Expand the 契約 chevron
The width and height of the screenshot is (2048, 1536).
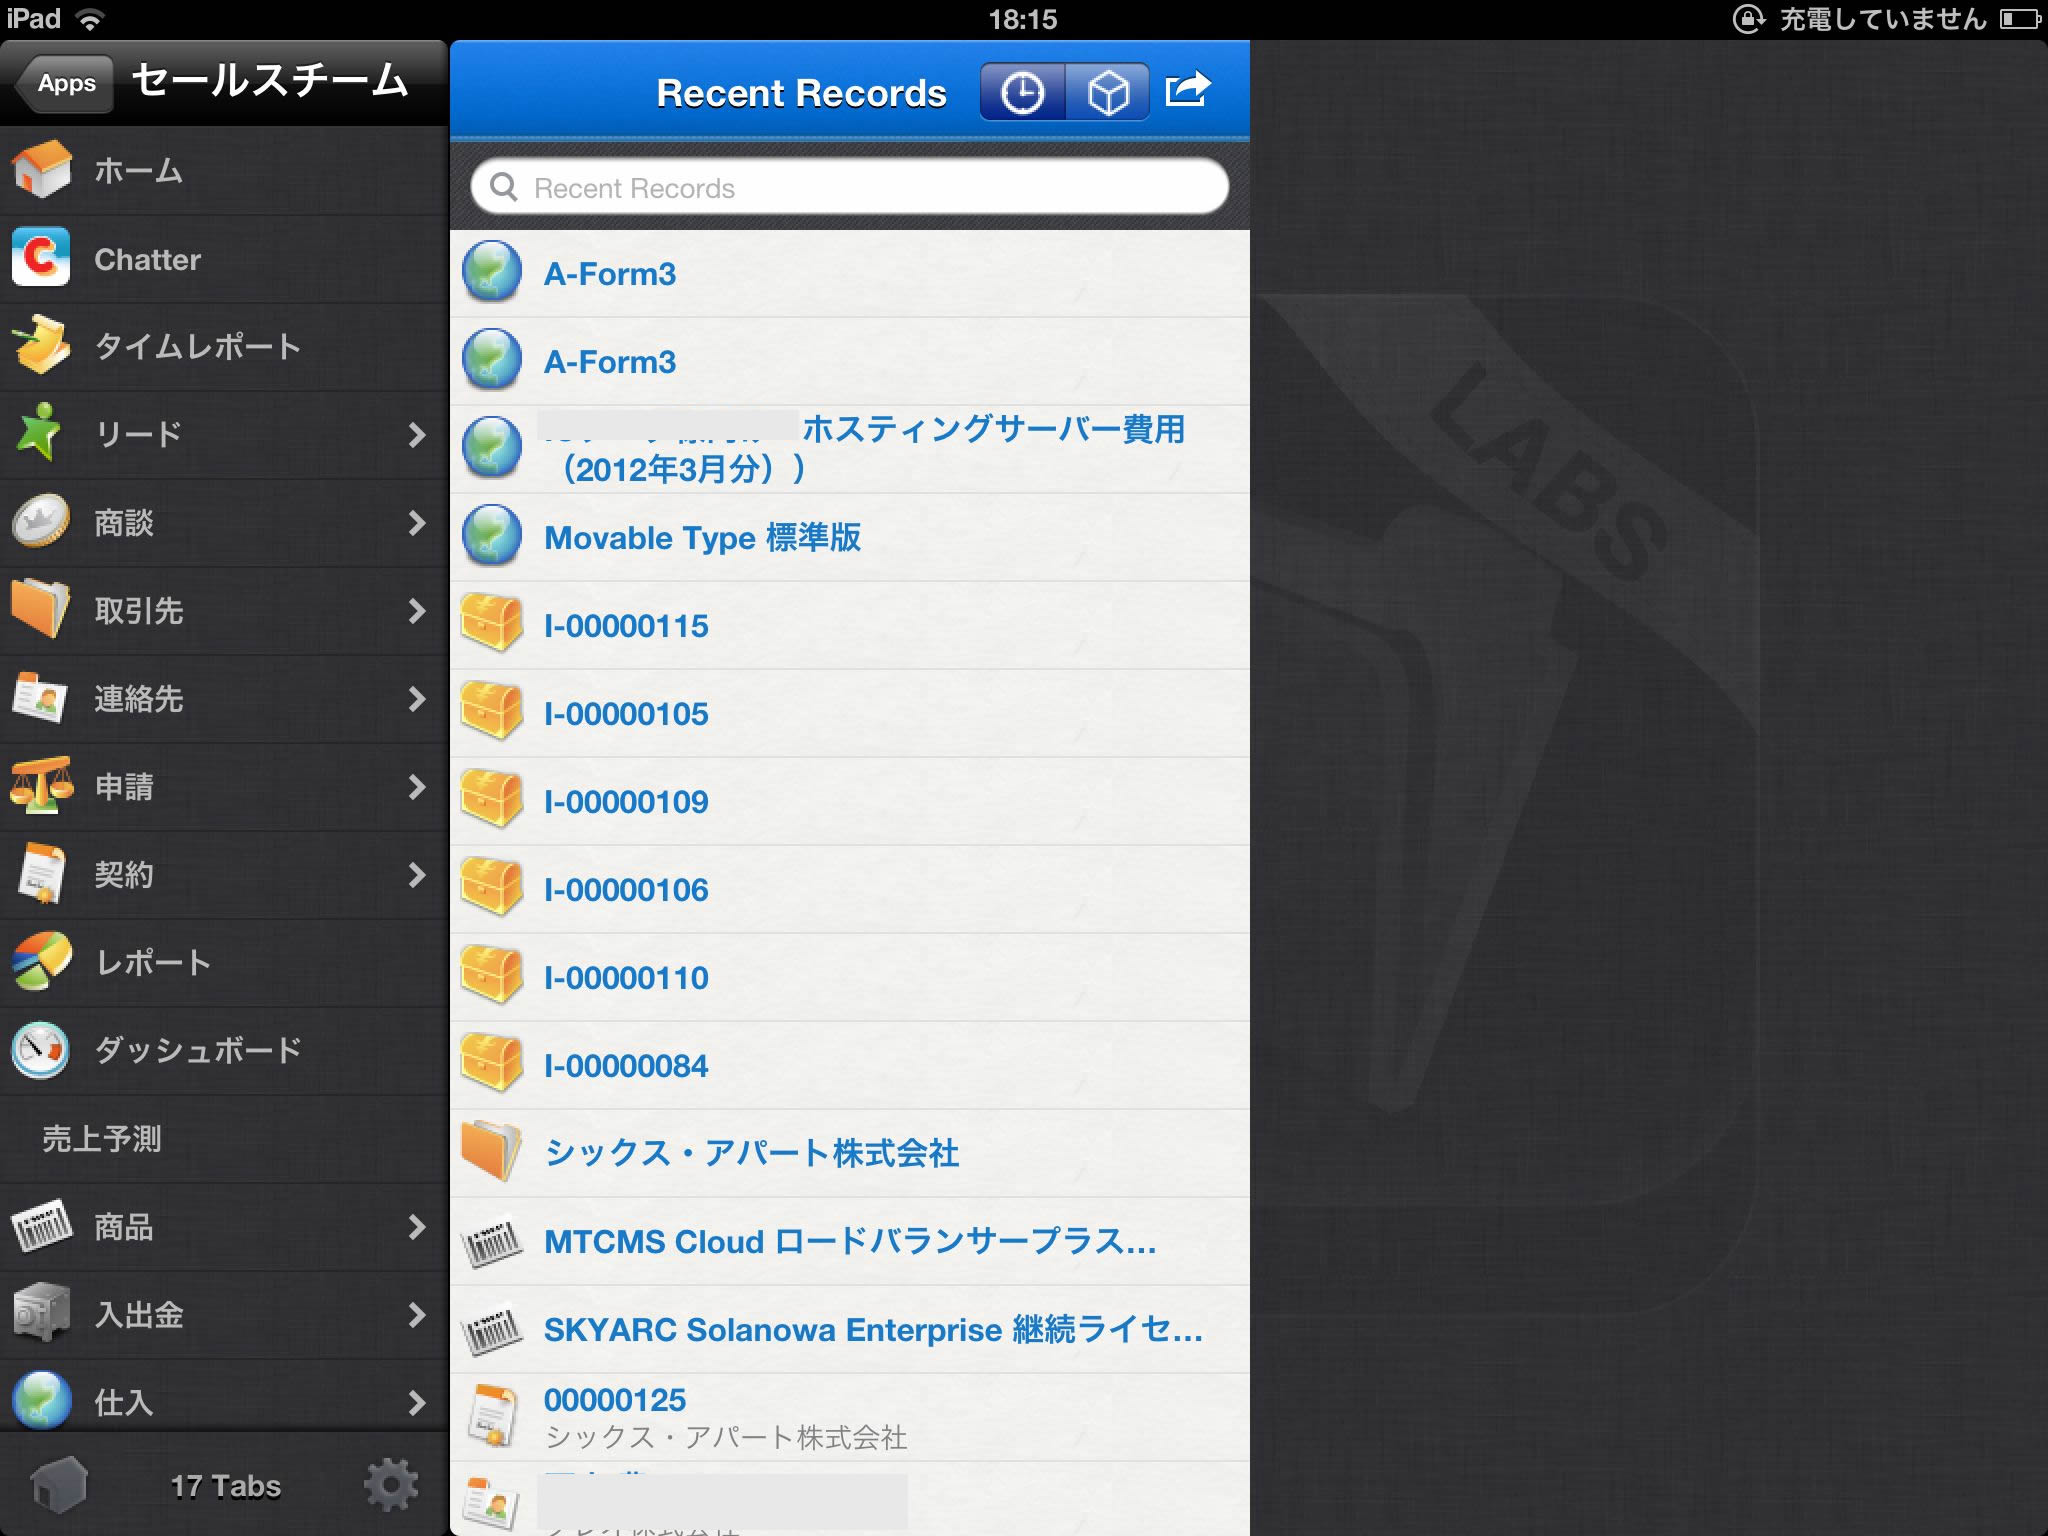[416, 874]
